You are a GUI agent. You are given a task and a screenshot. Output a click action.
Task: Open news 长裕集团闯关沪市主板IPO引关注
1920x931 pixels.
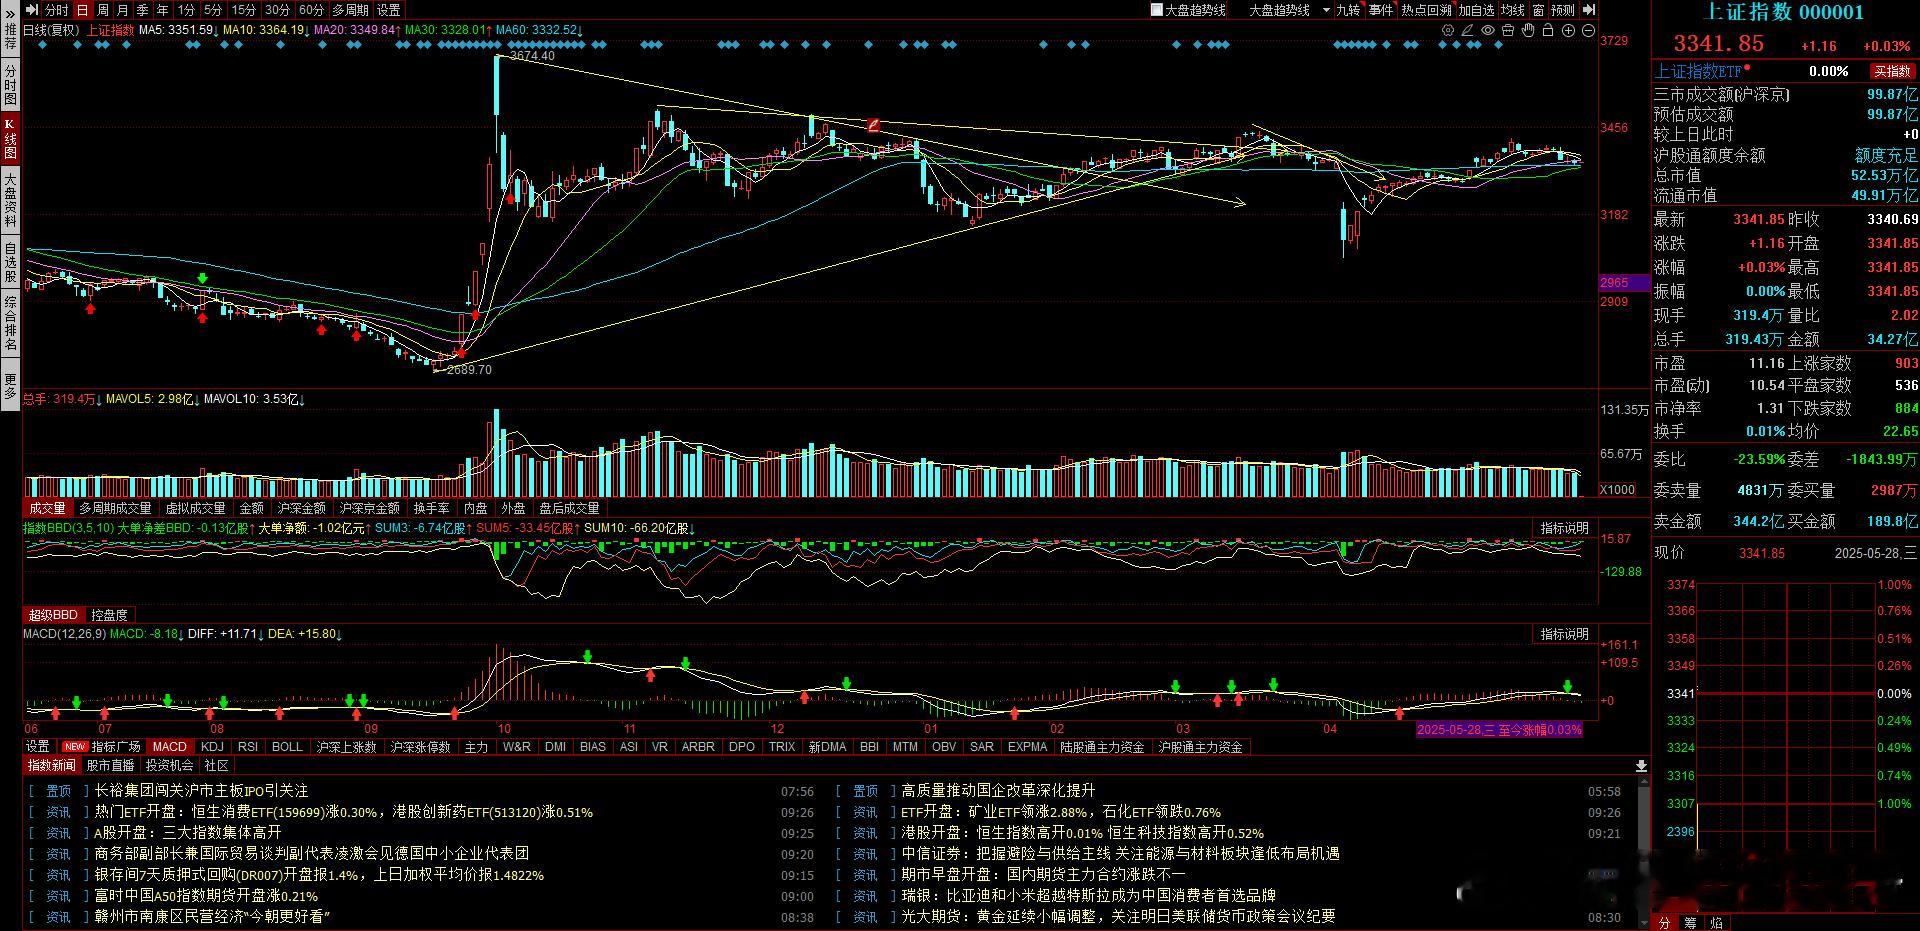201,791
